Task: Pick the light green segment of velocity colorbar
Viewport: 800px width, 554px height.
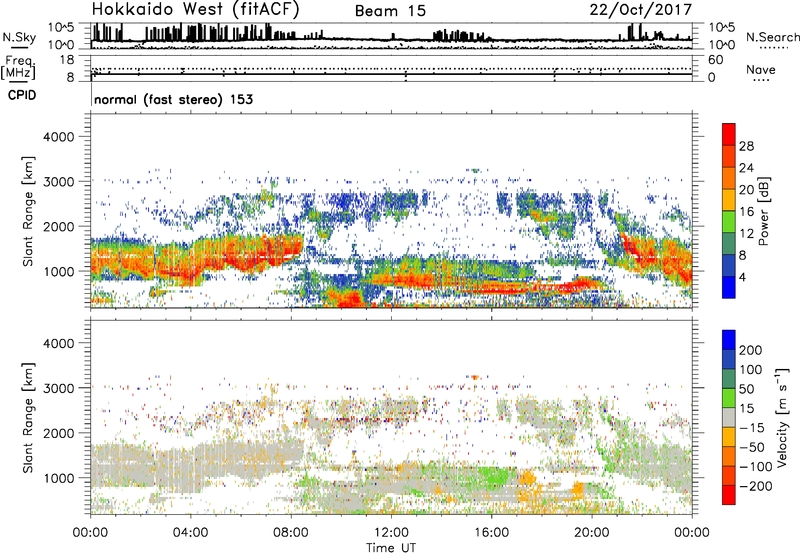Action: click(729, 398)
